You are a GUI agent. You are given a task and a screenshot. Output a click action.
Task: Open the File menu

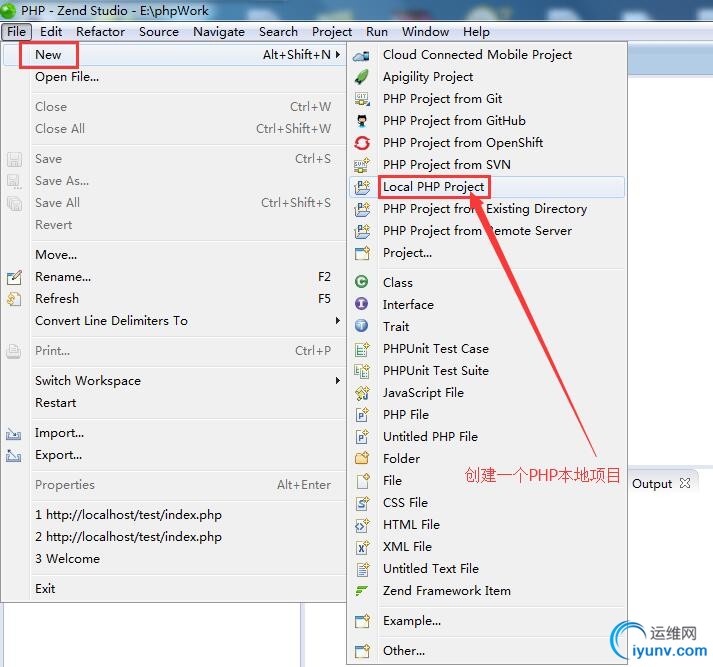click(x=16, y=32)
